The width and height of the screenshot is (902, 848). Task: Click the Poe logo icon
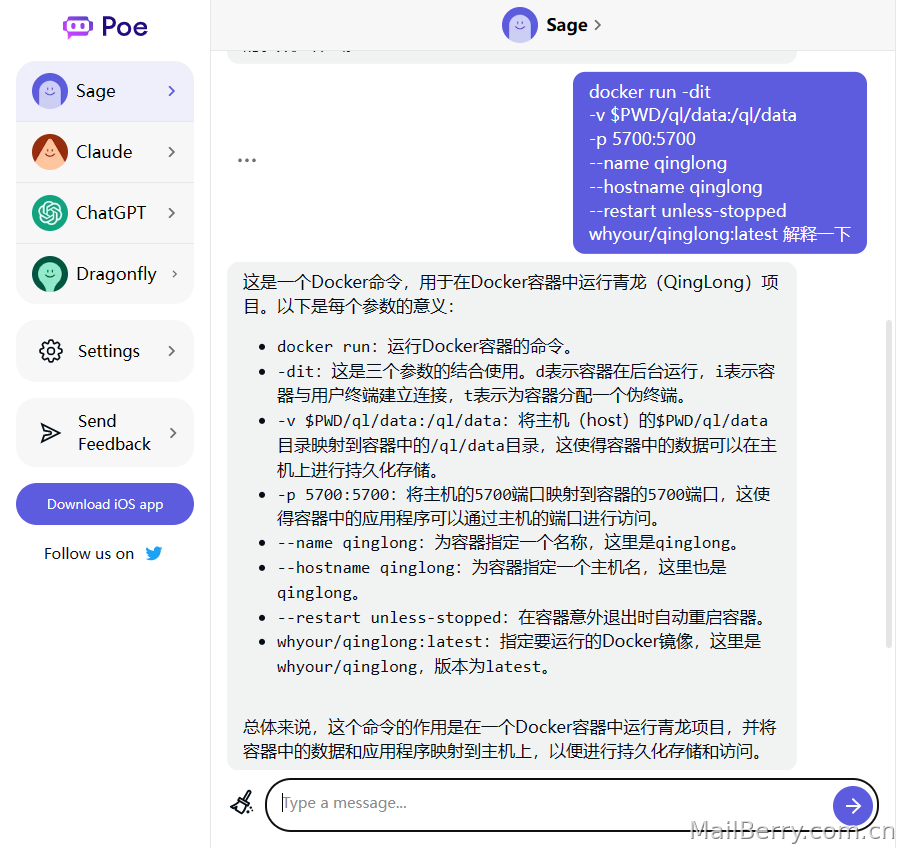pos(78,26)
